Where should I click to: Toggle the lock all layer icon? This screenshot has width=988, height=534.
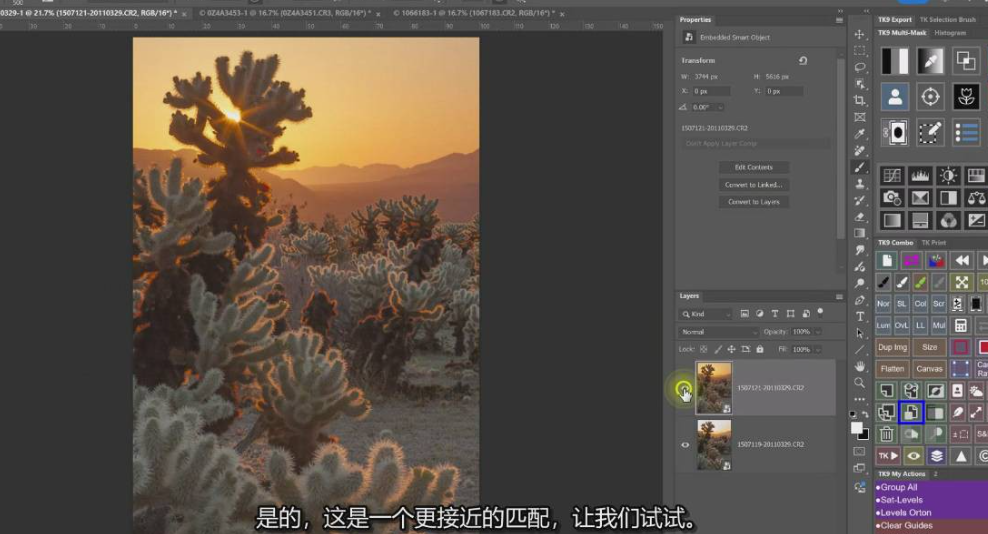(760, 349)
